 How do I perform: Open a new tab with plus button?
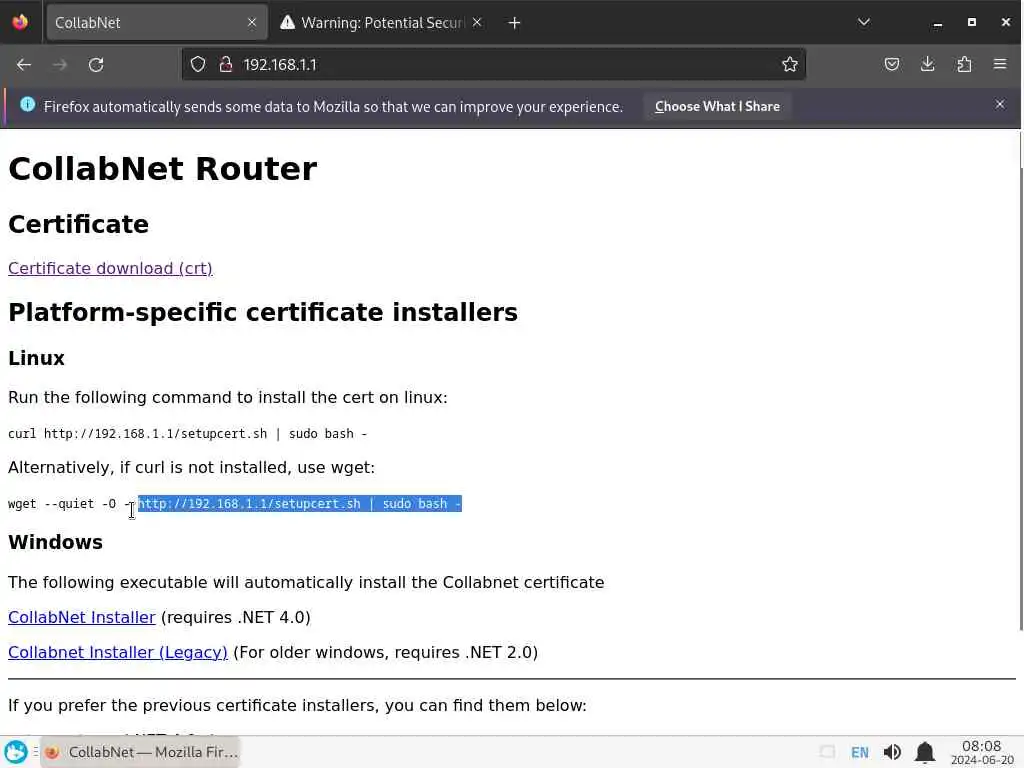[x=514, y=23]
